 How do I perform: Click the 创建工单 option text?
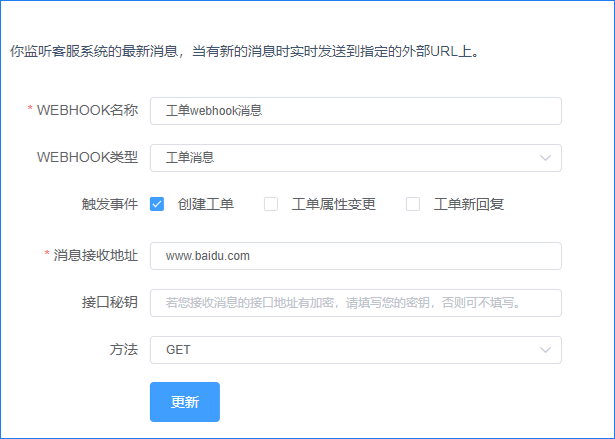click(x=206, y=205)
